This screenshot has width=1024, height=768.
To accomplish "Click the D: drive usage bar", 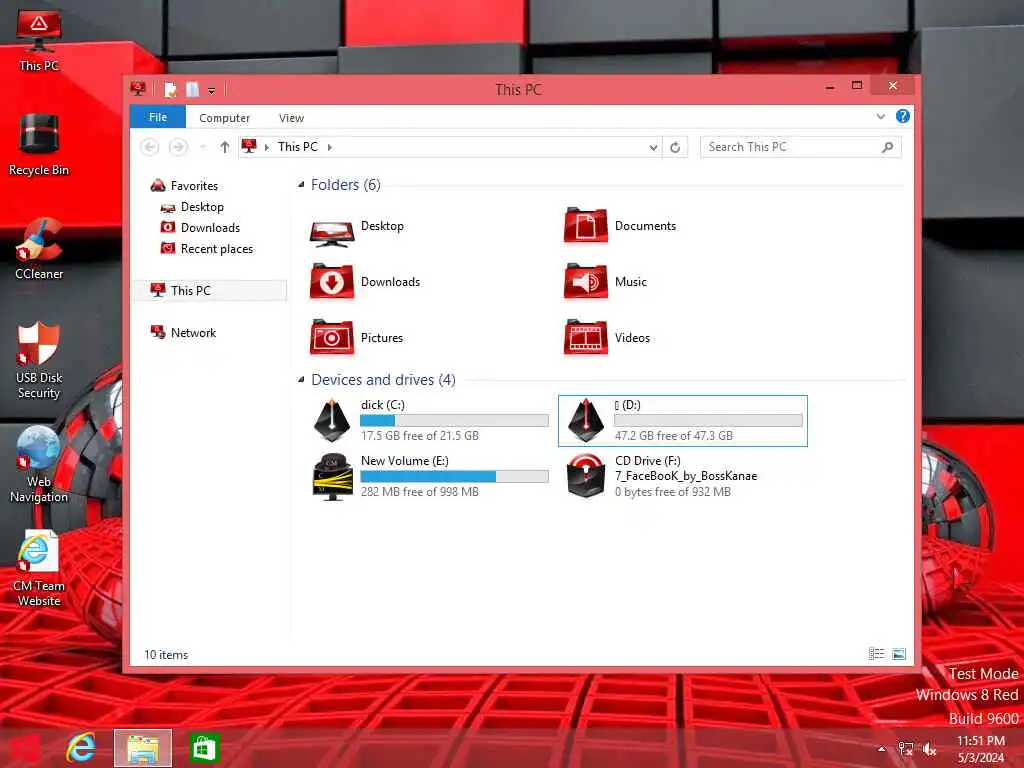I will tap(708, 421).
